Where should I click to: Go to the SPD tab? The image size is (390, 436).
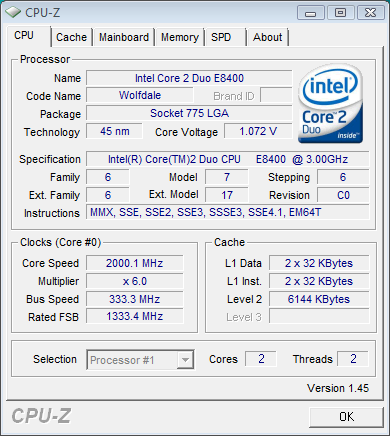click(x=225, y=37)
